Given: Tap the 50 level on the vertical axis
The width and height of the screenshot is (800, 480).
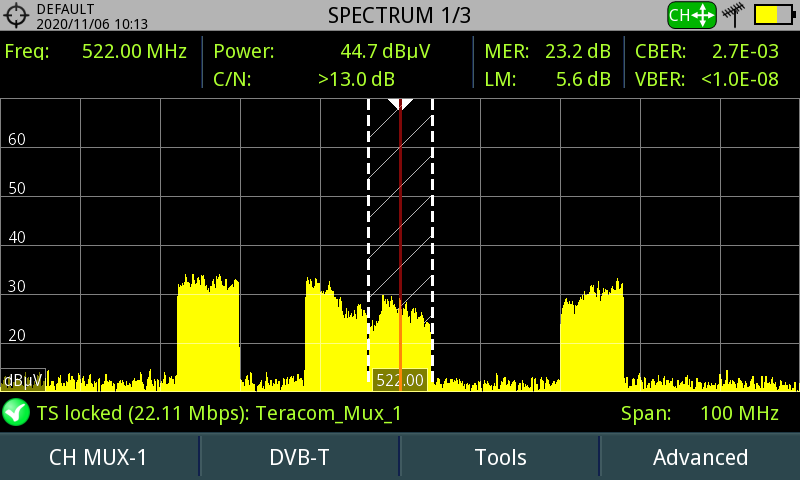Looking at the screenshot, I should [x=17, y=188].
